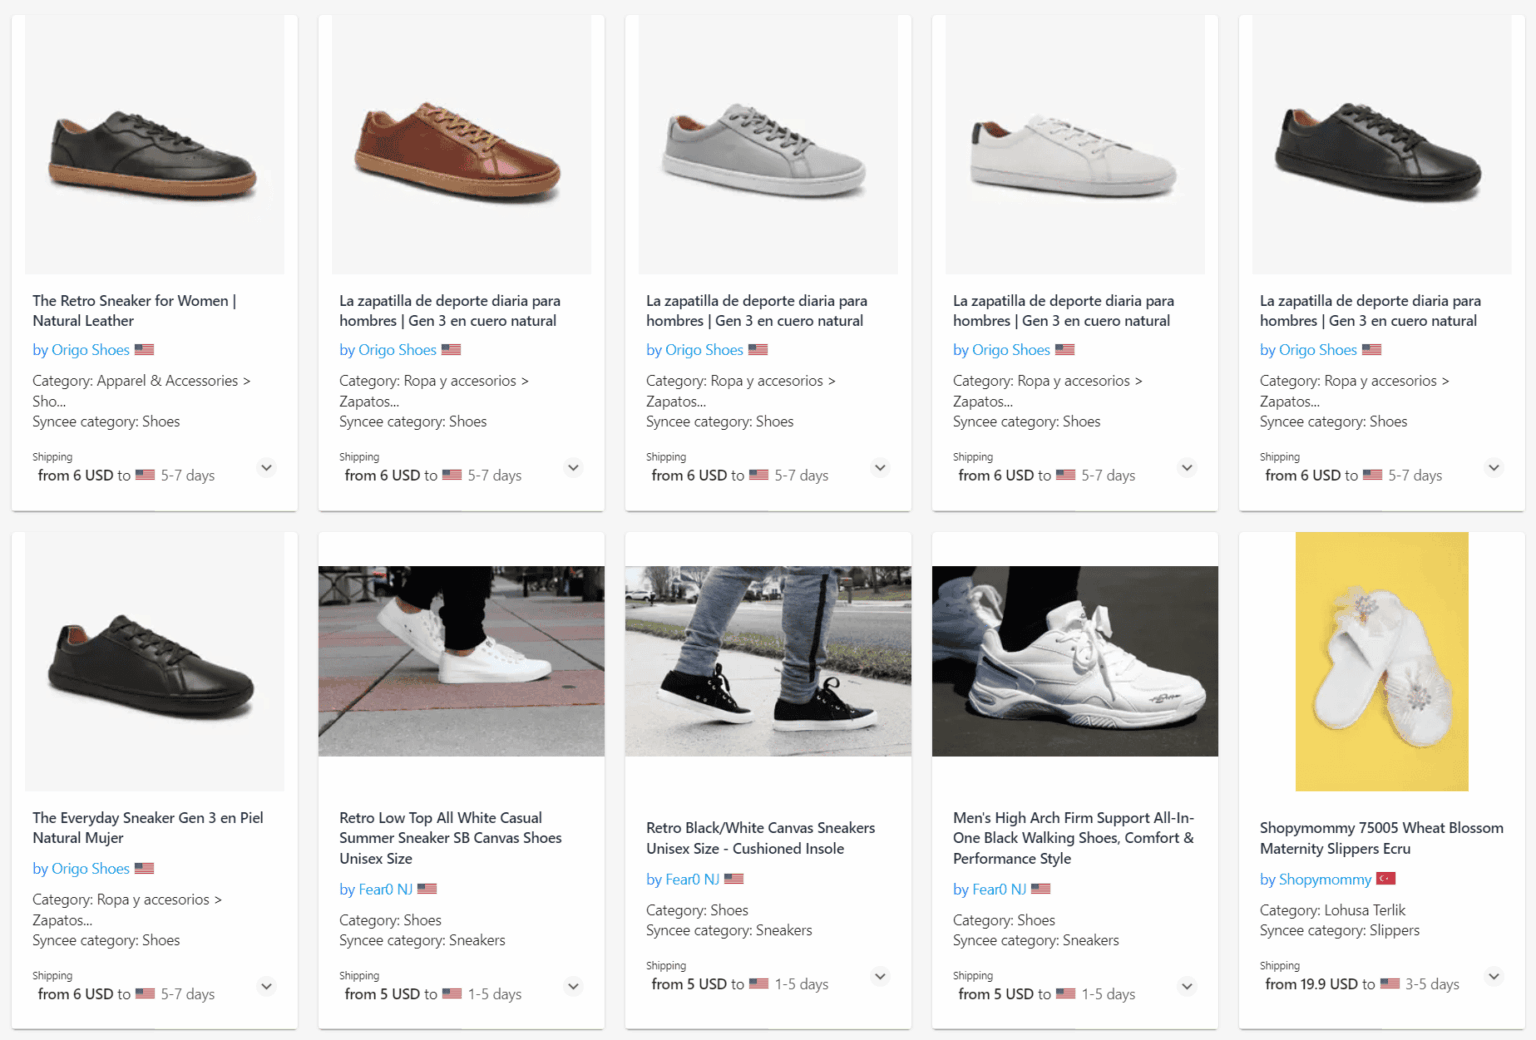Click the US flag in Shopymommy slippers shipping row
The image size is (1536, 1040).
pyautogui.click(x=1390, y=983)
